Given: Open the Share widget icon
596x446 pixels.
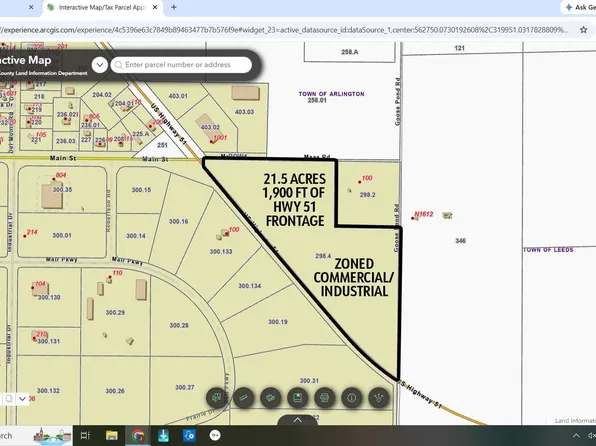Looking at the screenshot, I should 379,398.
